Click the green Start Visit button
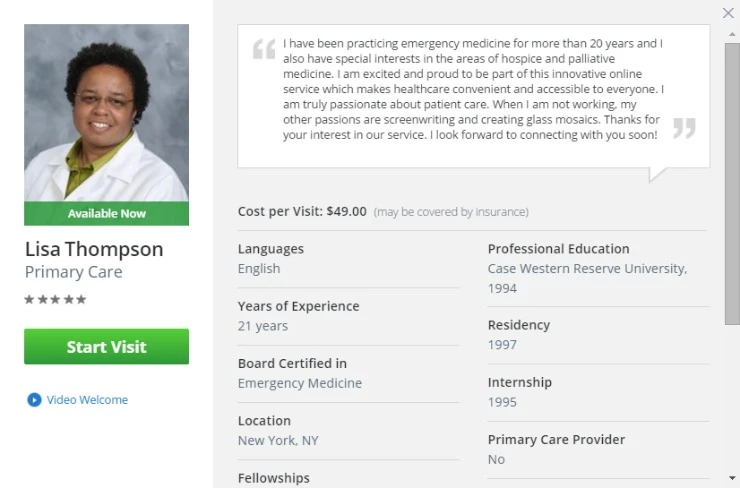Screen dimensions: 740x488 point(107,346)
